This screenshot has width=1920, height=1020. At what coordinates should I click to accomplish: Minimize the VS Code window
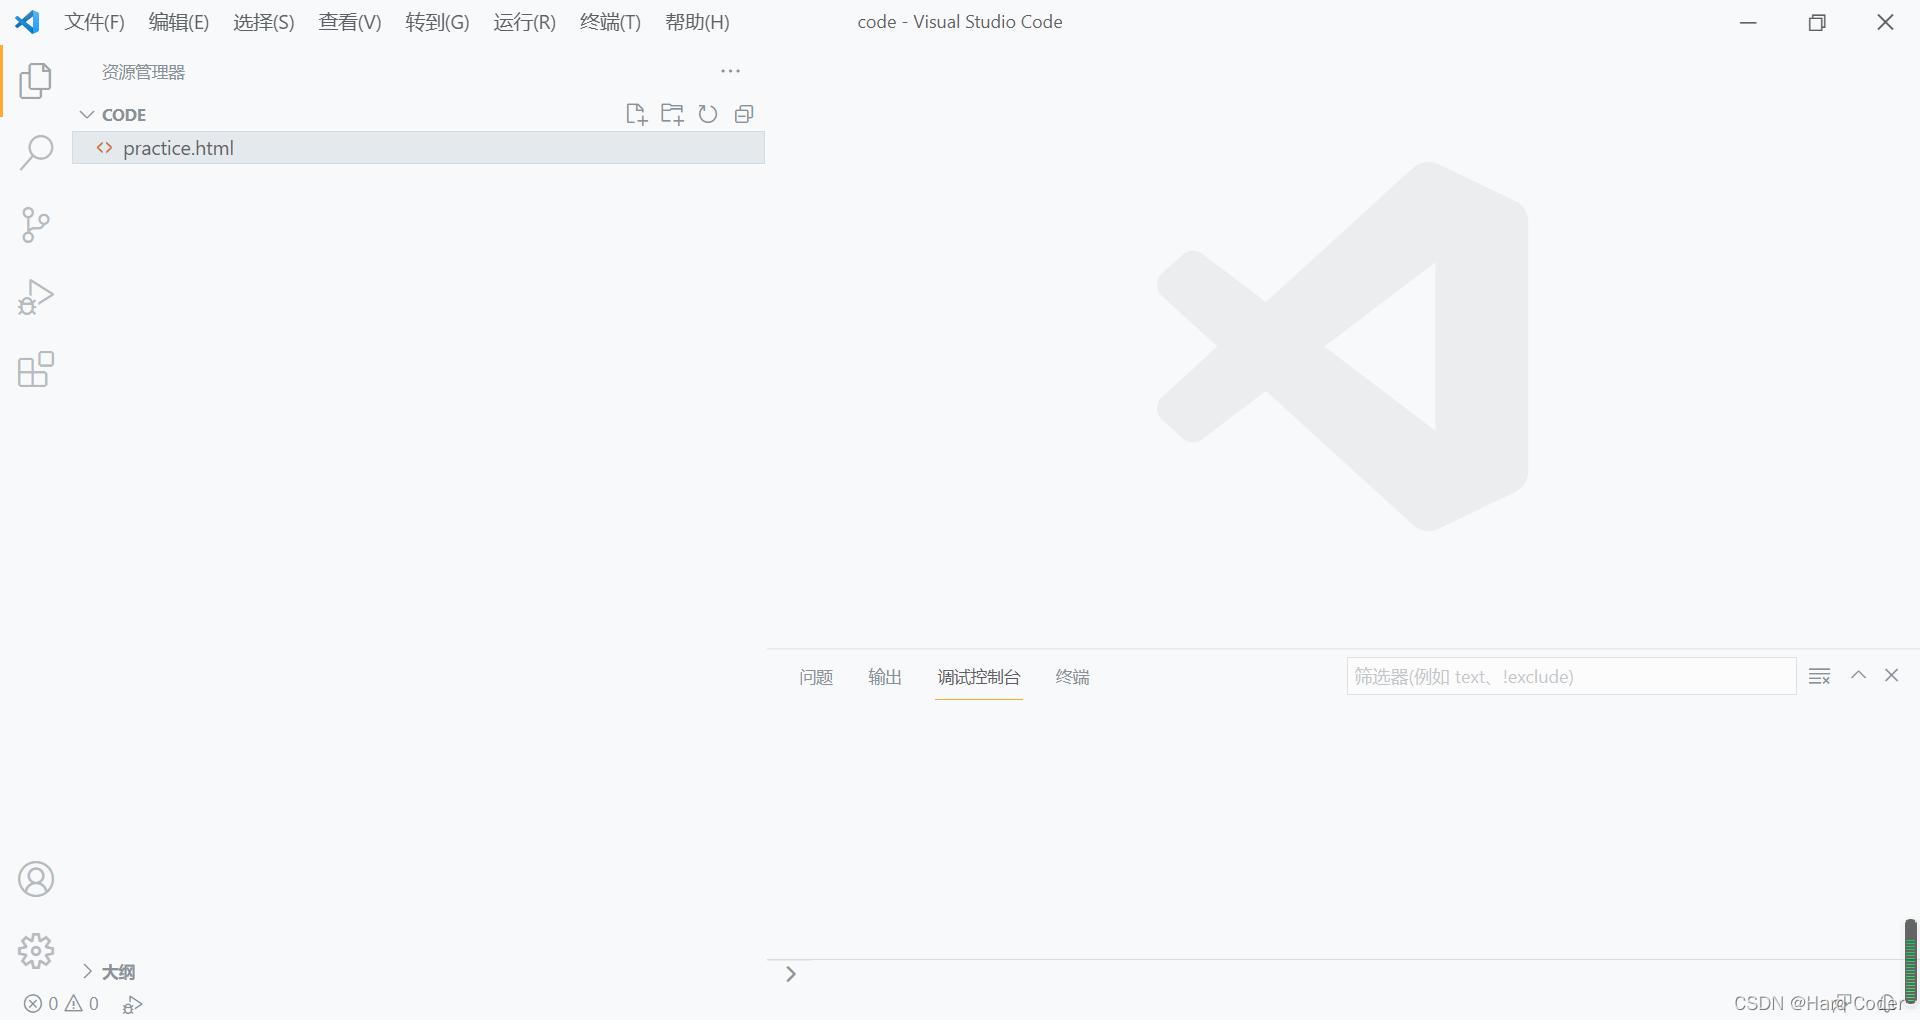point(1748,22)
